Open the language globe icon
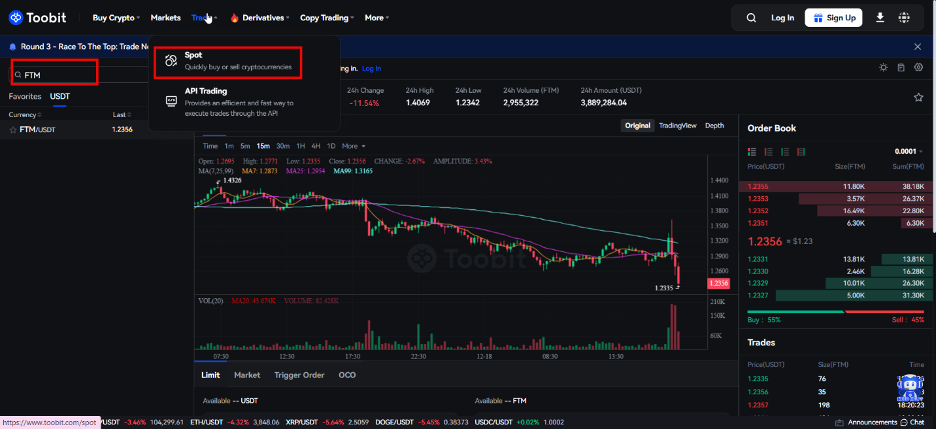The image size is (936, 430). [904, 18]
